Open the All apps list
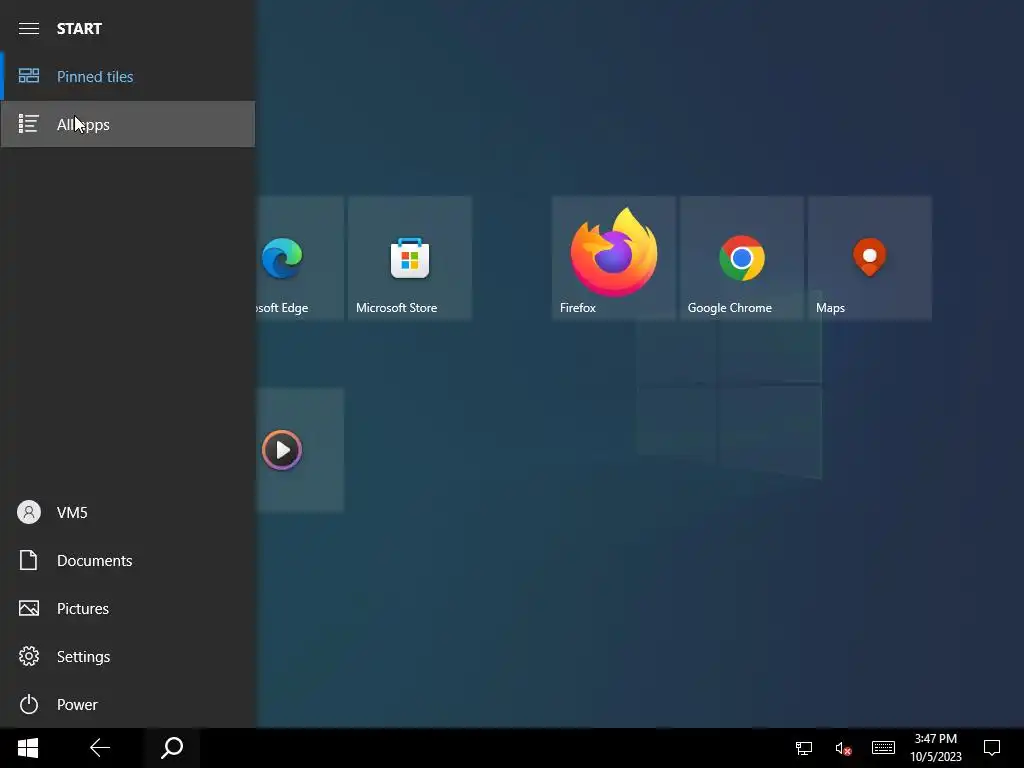 128,124
